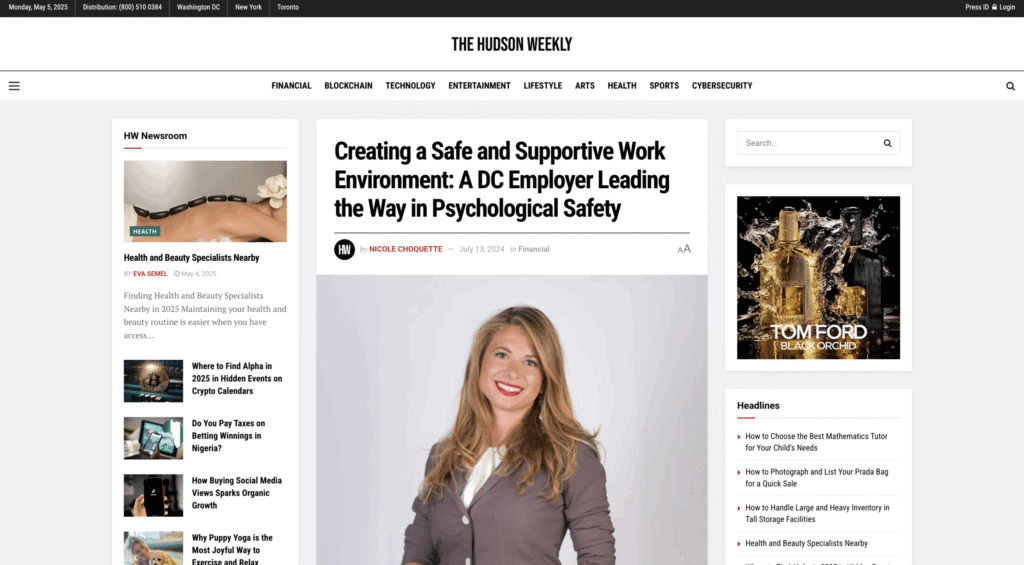Open the hamburger side menu

click(x=14, y=86)
